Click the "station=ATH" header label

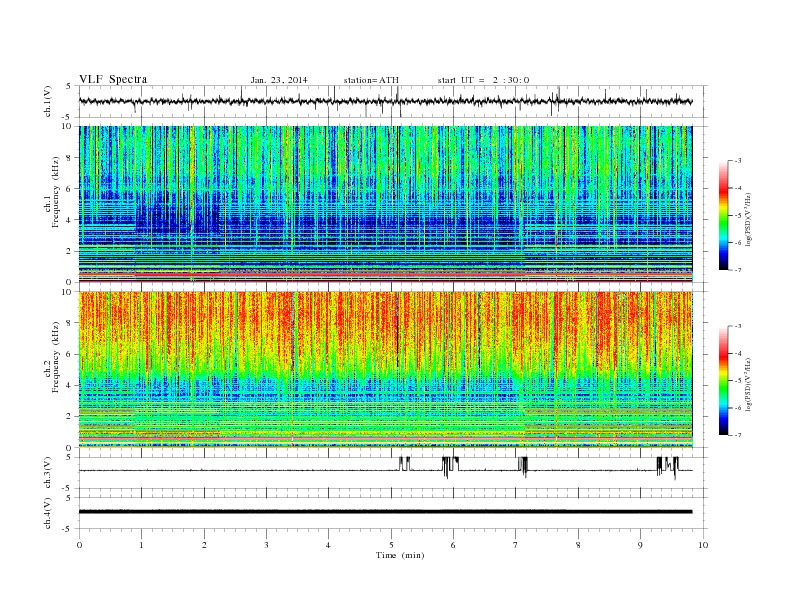pos(371,80)
